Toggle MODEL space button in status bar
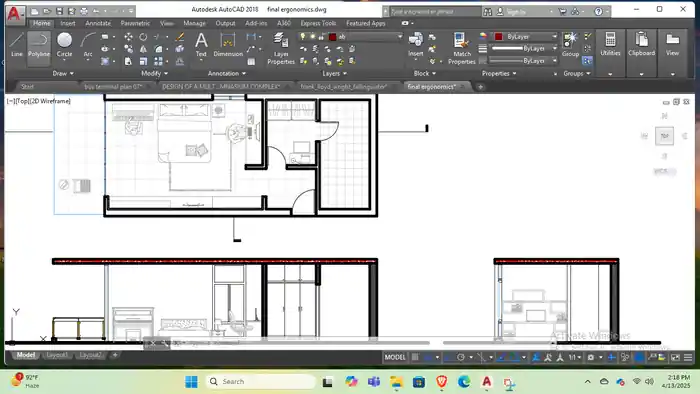Viewport: 700px width, 394px height. click(x=395, y=357)
